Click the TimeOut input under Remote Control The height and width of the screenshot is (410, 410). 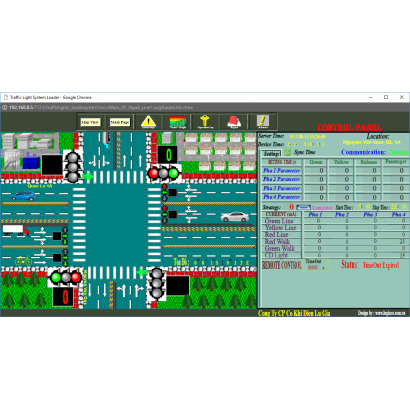point(313,267)
